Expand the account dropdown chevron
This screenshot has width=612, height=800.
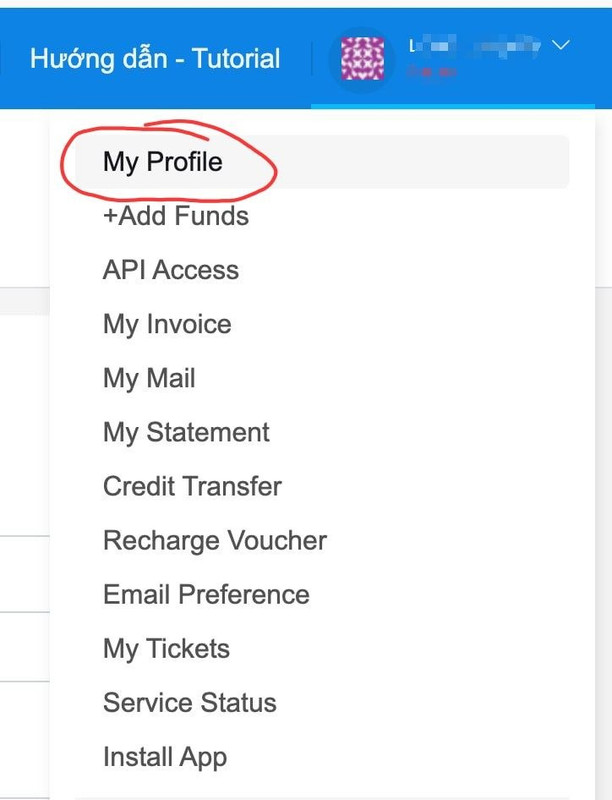click(560, 45)
